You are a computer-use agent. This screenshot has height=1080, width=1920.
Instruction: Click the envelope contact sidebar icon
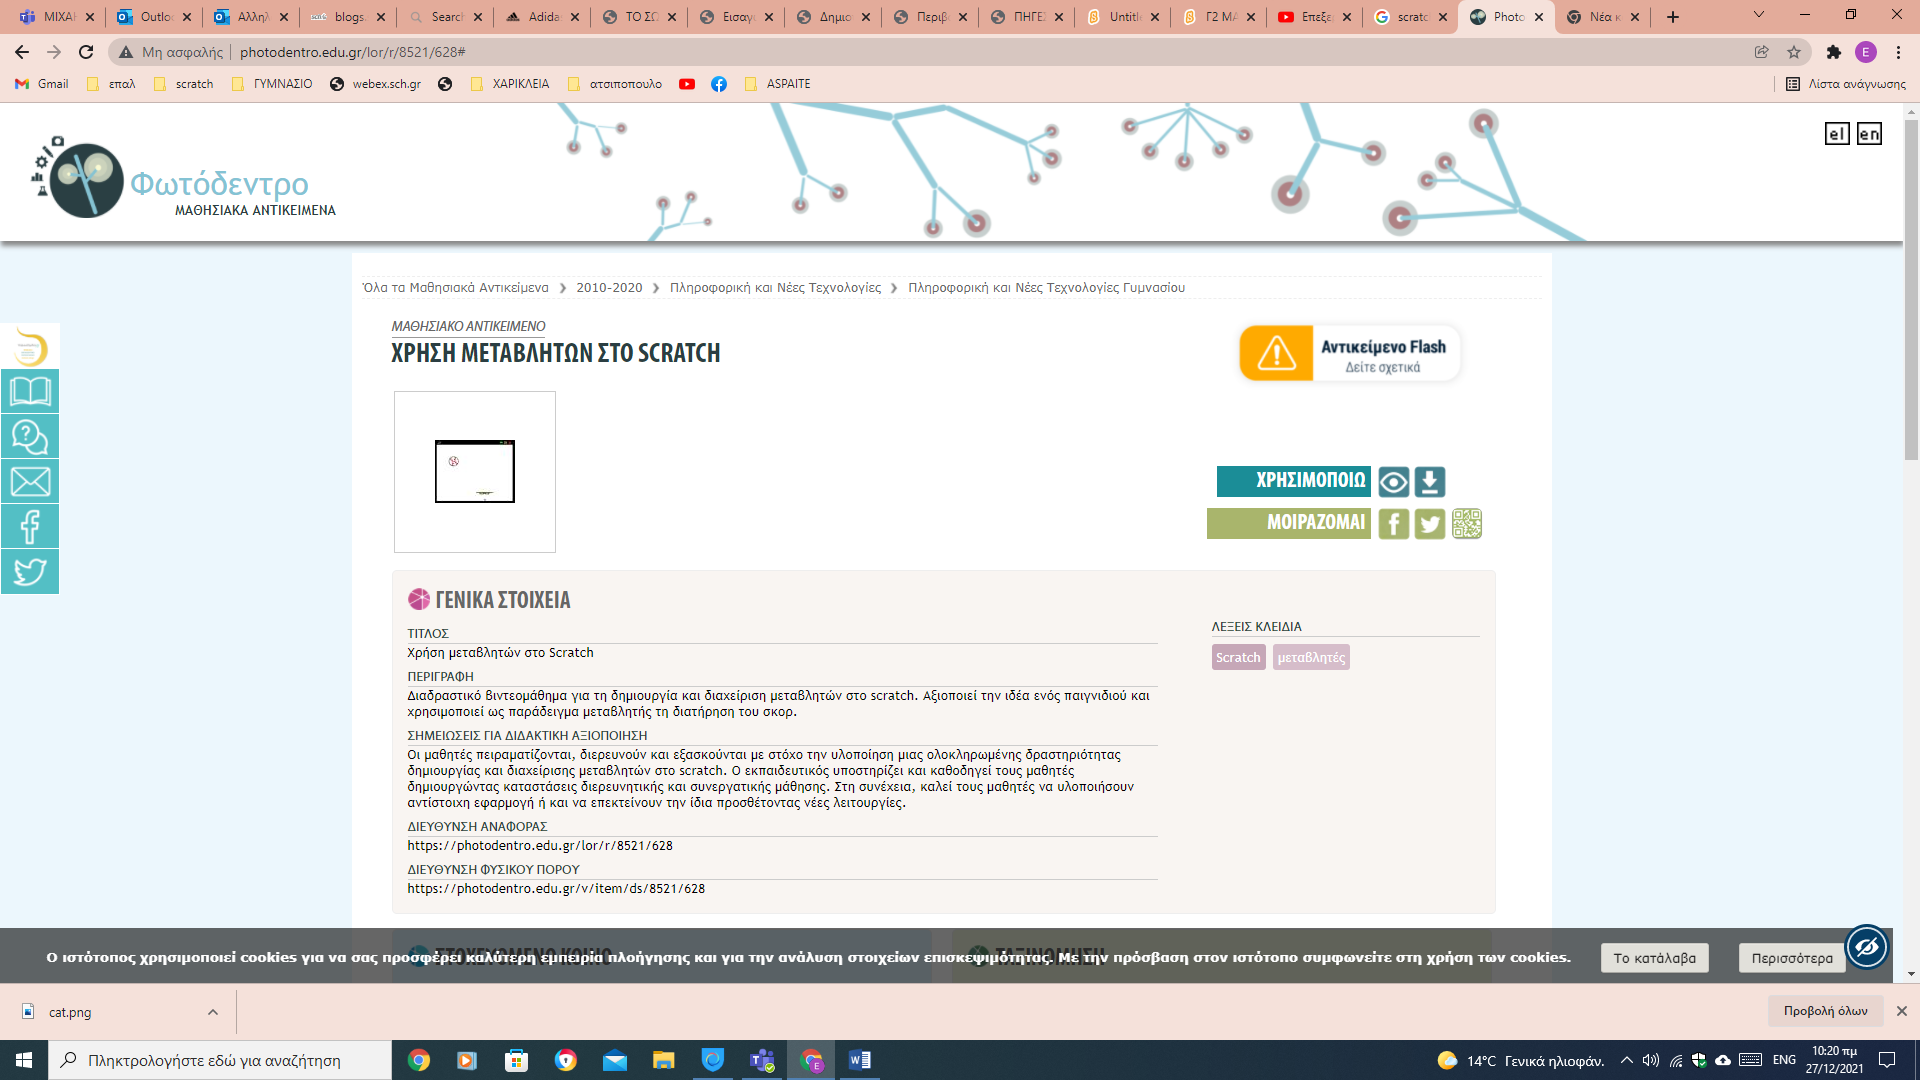30,481
